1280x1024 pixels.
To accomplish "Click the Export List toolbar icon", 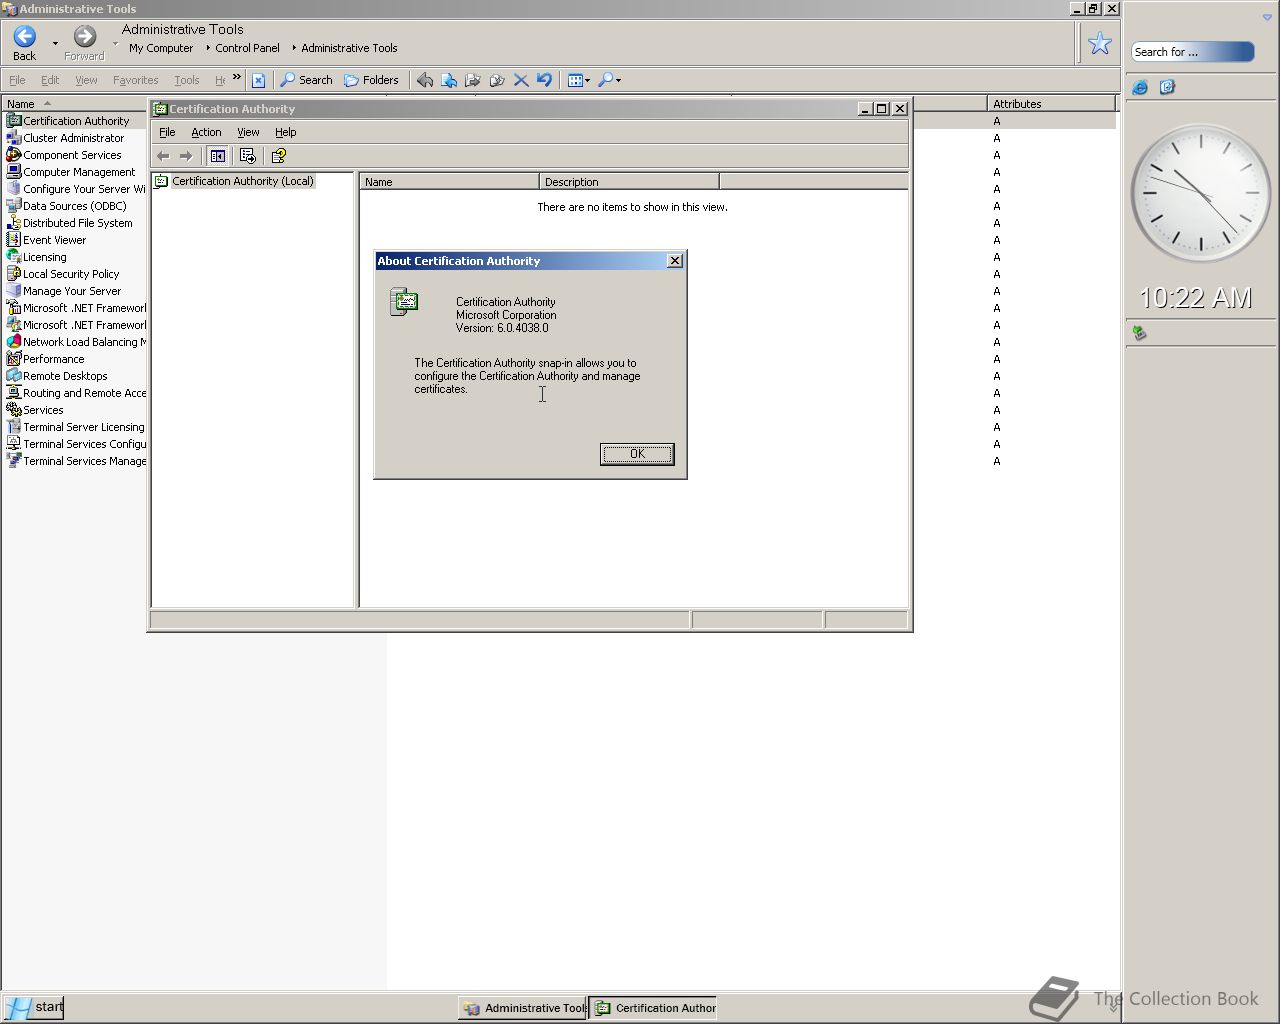I will (x=247, y=156).
